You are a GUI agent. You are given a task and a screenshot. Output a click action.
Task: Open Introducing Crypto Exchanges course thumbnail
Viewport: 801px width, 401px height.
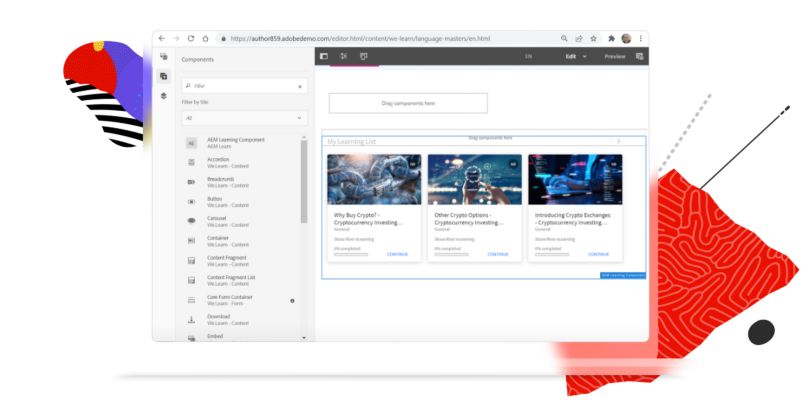[575, 180]
